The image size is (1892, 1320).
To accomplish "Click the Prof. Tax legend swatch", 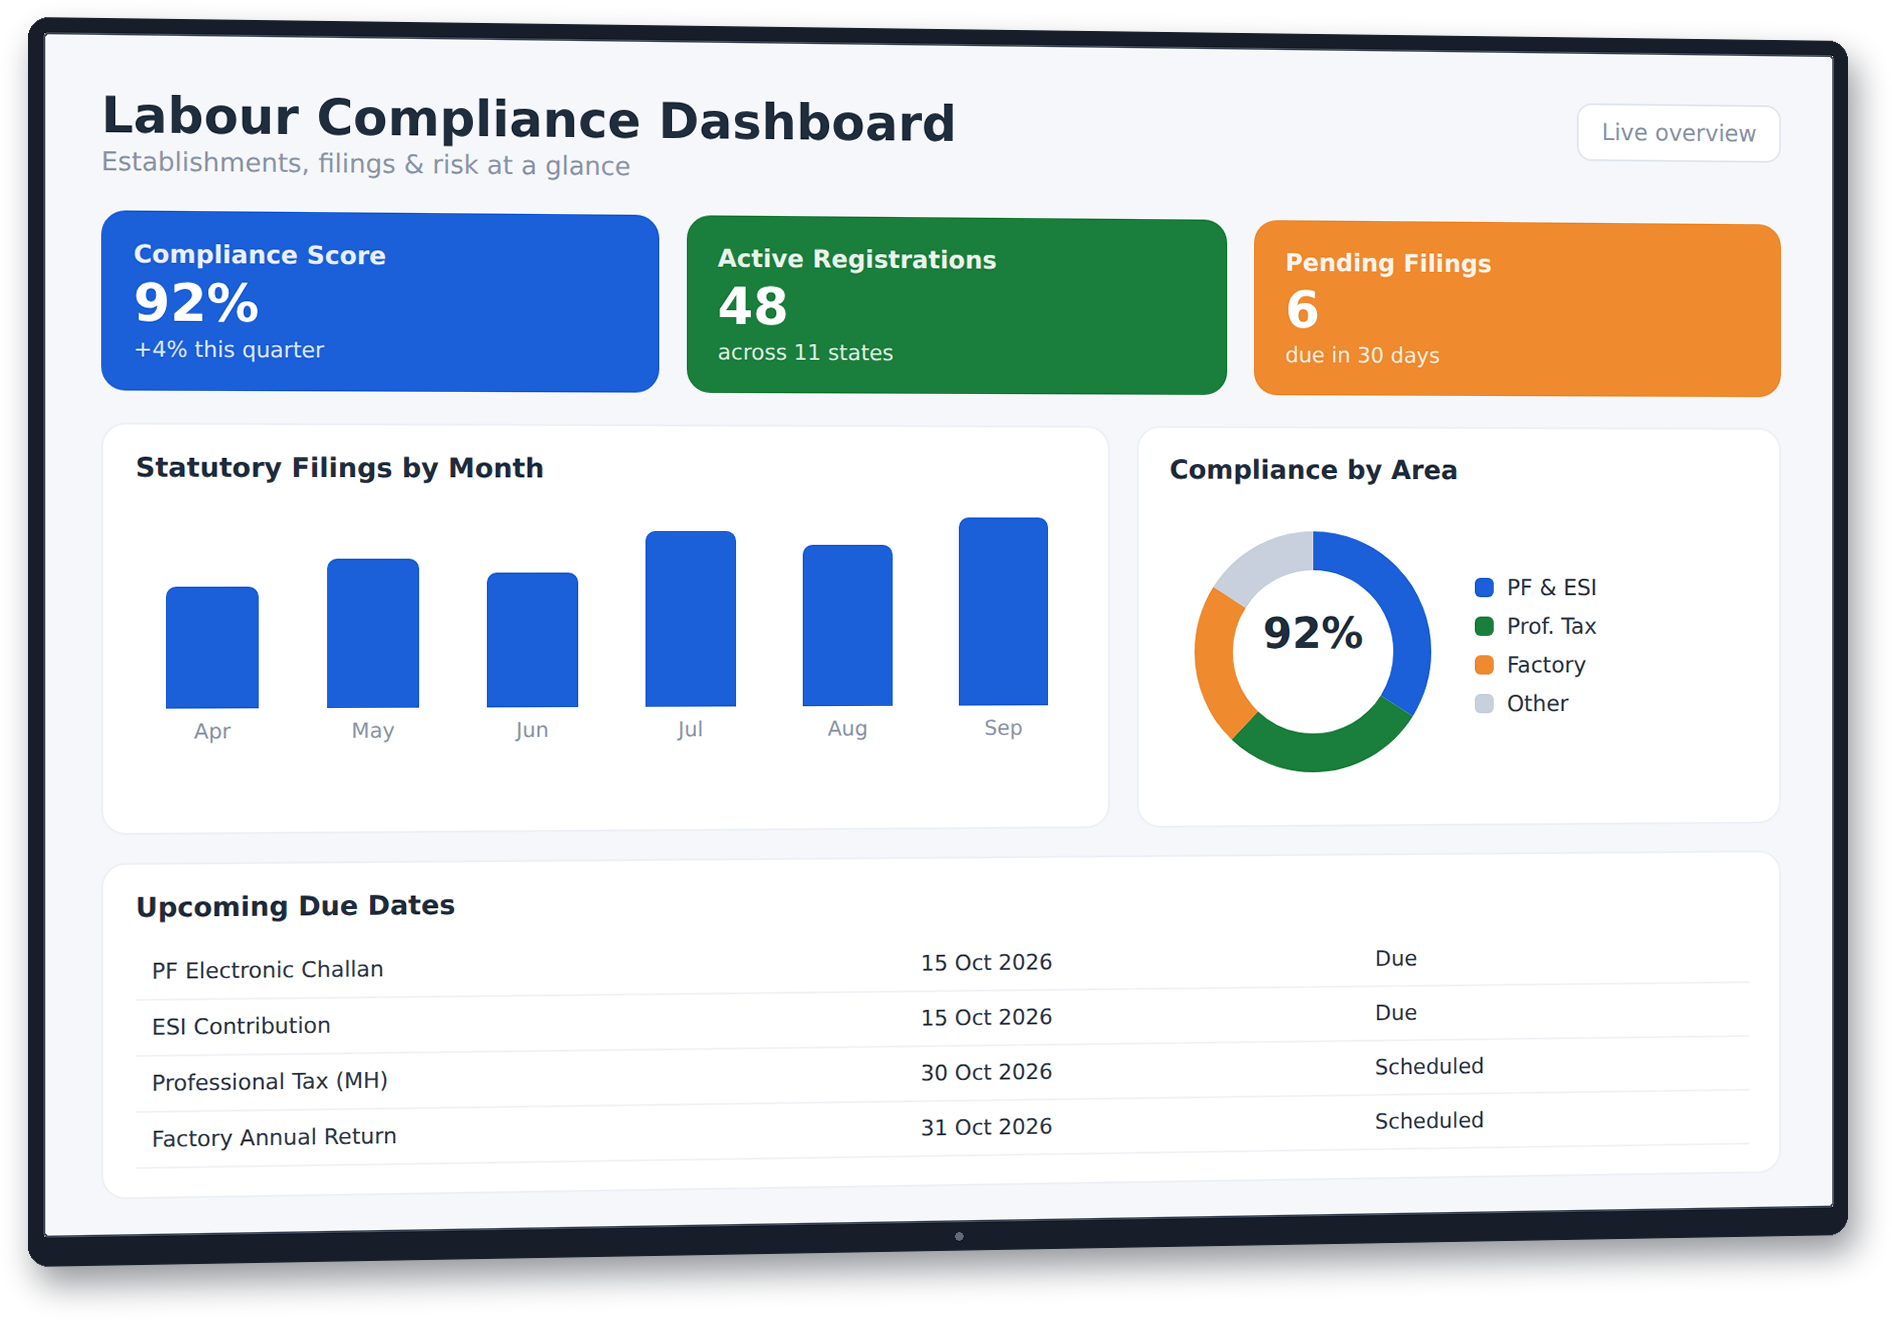I will [x=1484, y=626].
